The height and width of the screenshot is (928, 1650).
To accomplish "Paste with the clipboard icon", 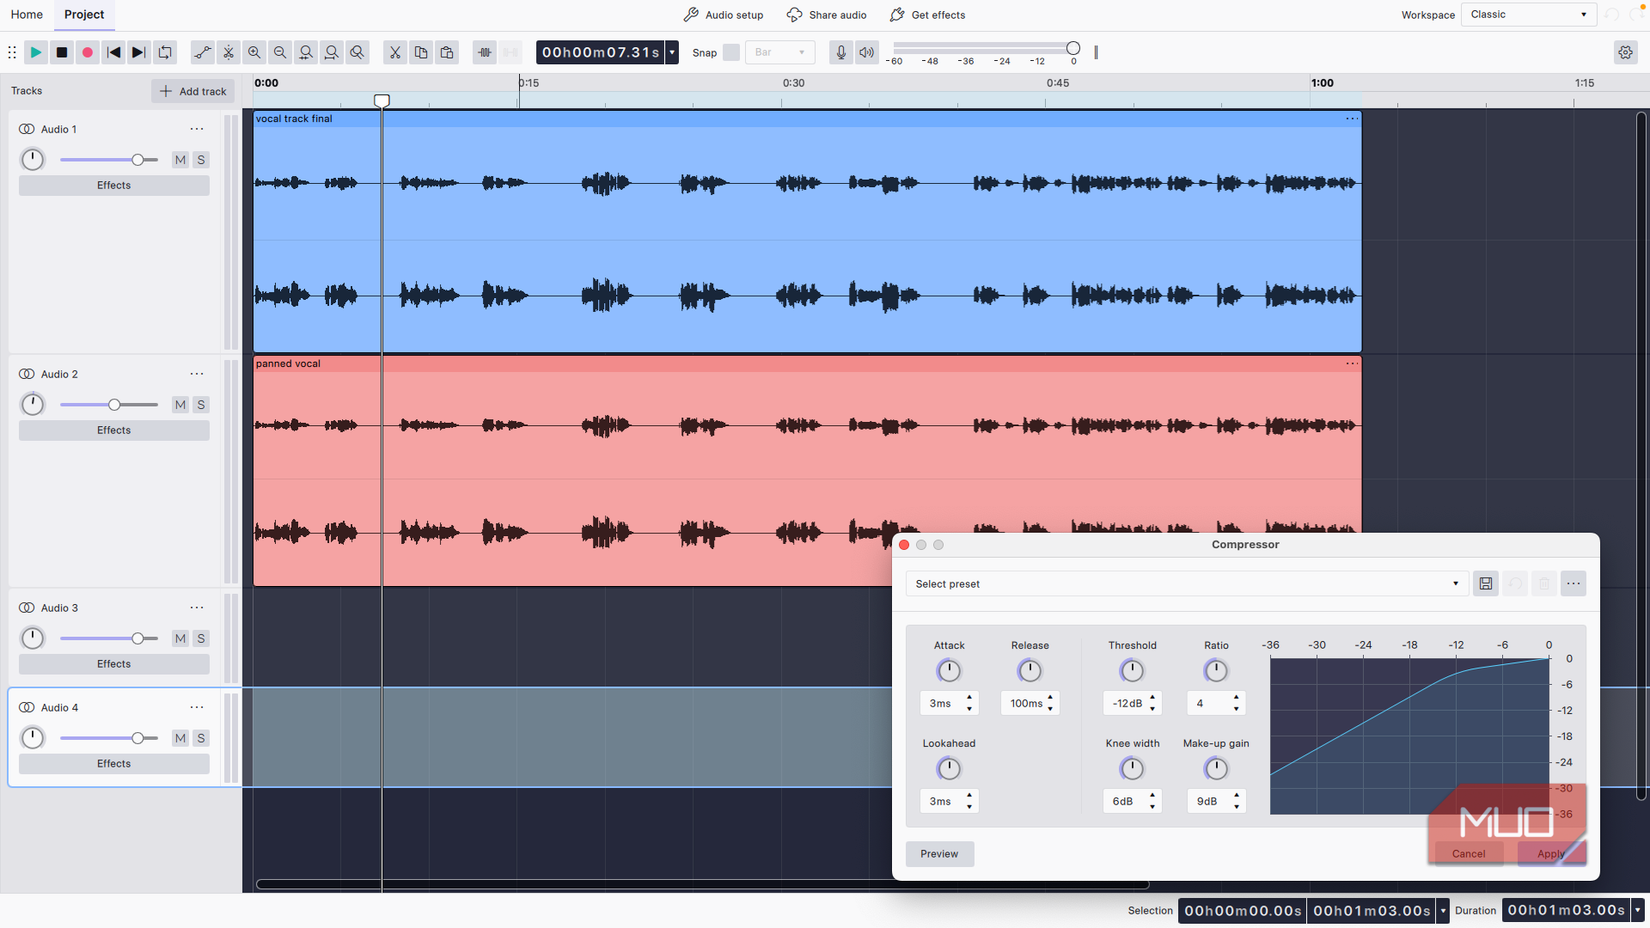I will pos(447,52).
